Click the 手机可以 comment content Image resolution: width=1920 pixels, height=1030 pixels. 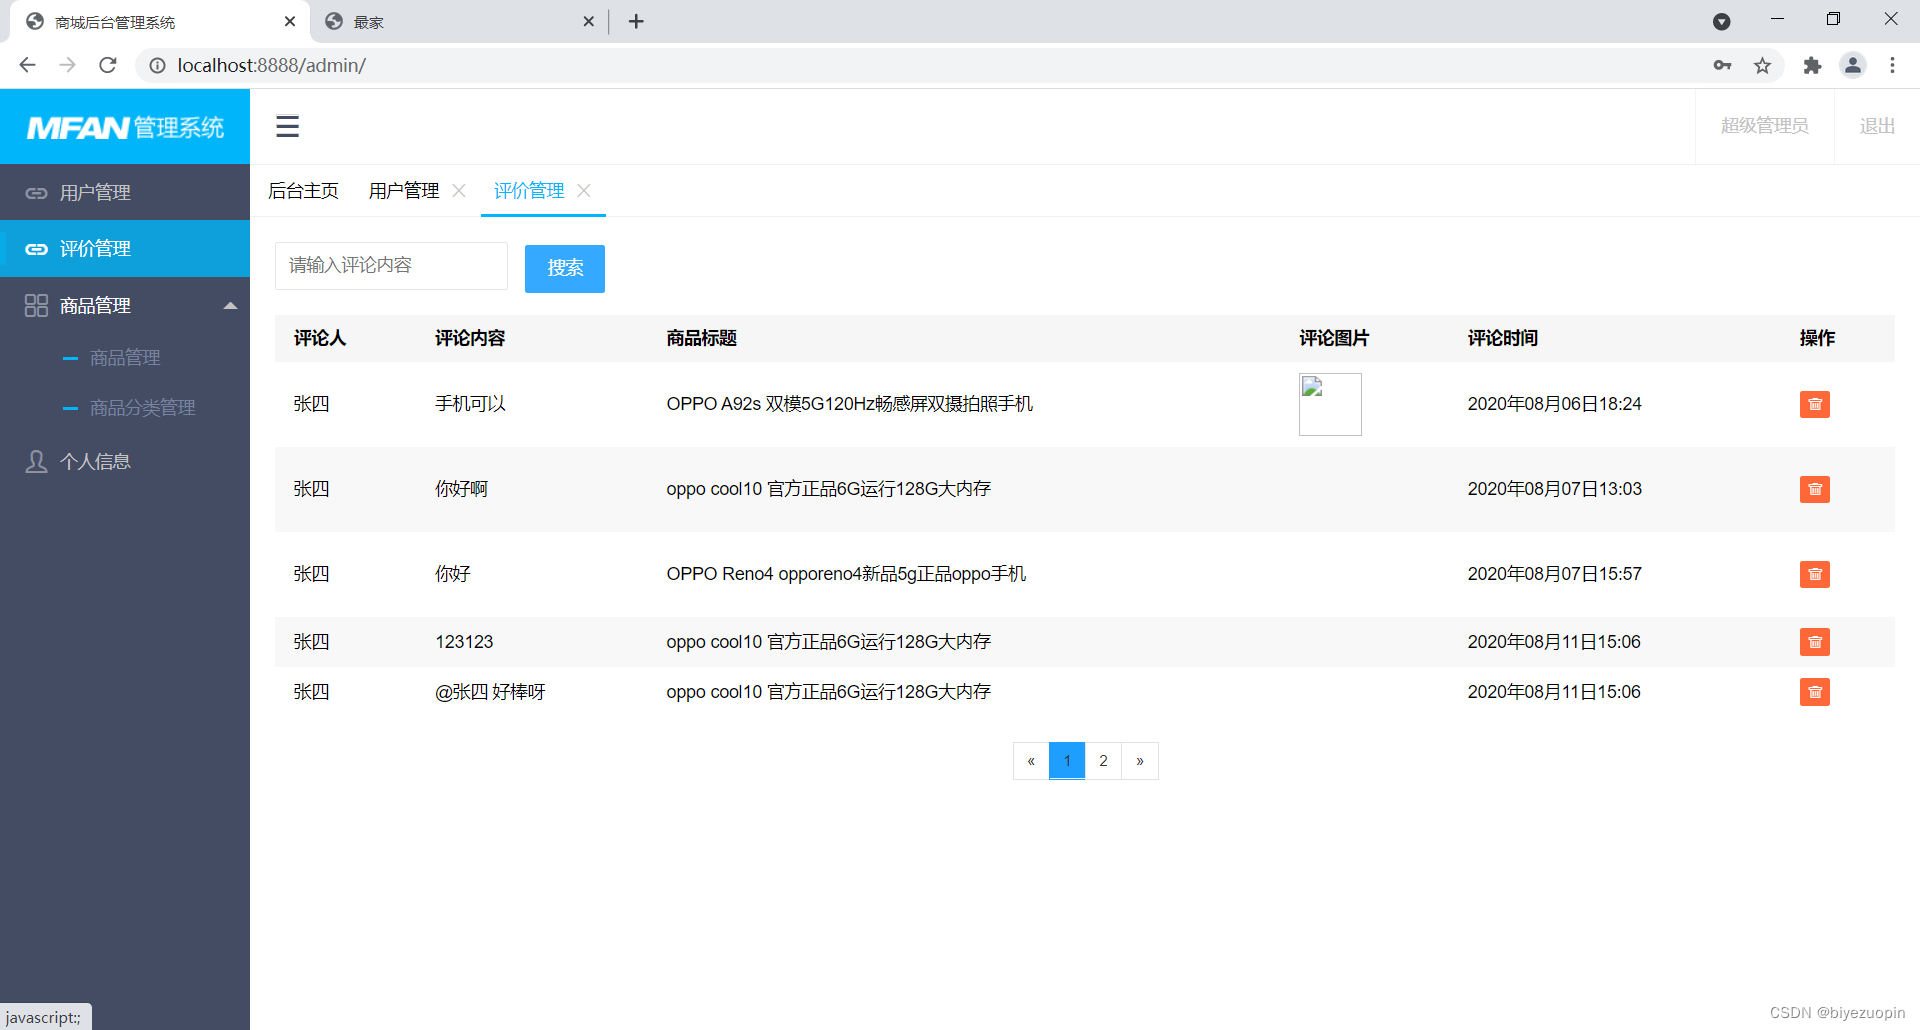pyautogui.click(x=470, y=404)
